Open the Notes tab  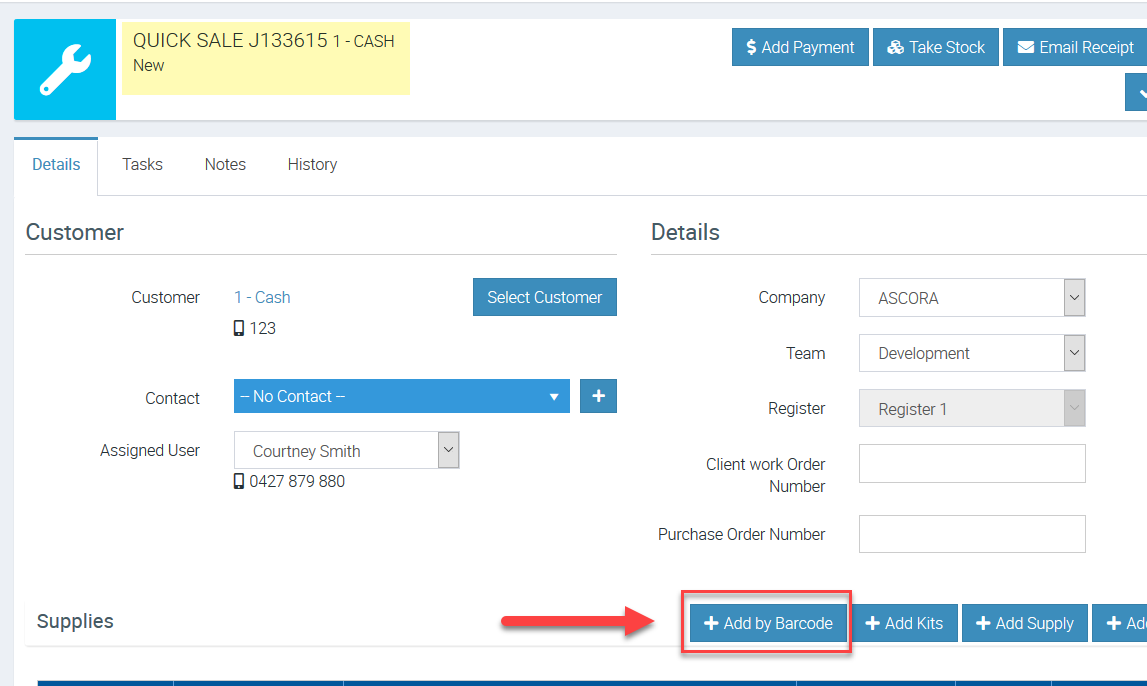tap(225, 164)
